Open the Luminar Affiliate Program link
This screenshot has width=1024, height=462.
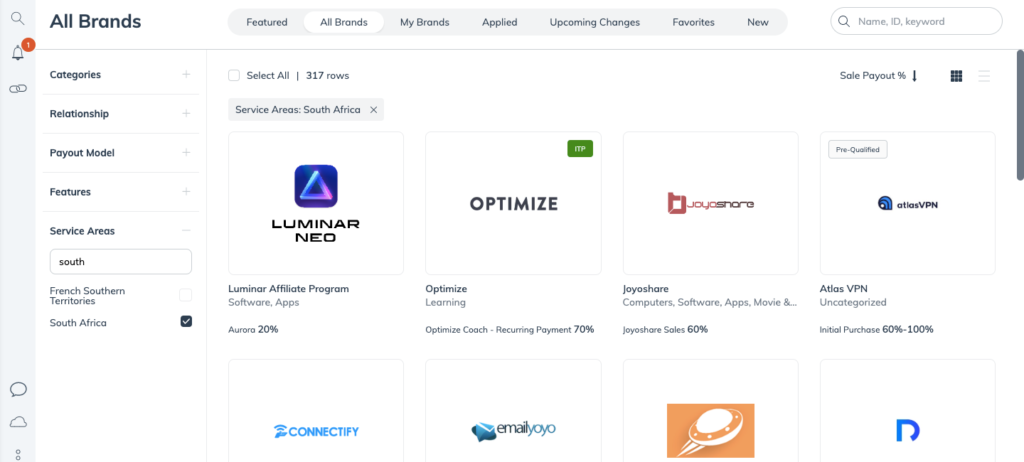click(288, 289)
